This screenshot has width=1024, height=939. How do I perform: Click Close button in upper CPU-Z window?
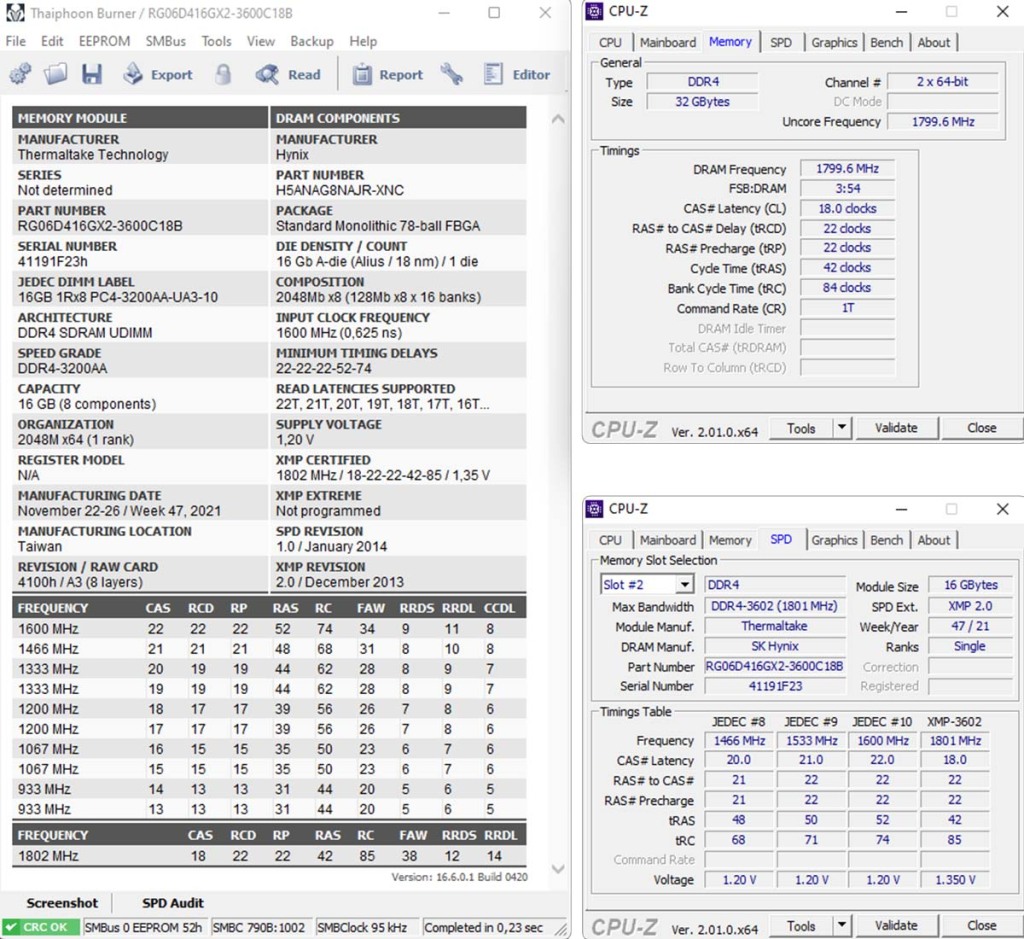(981, 428)
